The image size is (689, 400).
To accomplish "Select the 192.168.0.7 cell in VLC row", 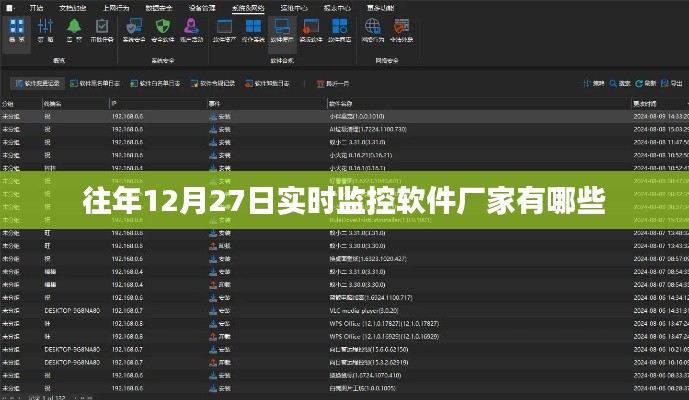I will click(x=127, y=311).
